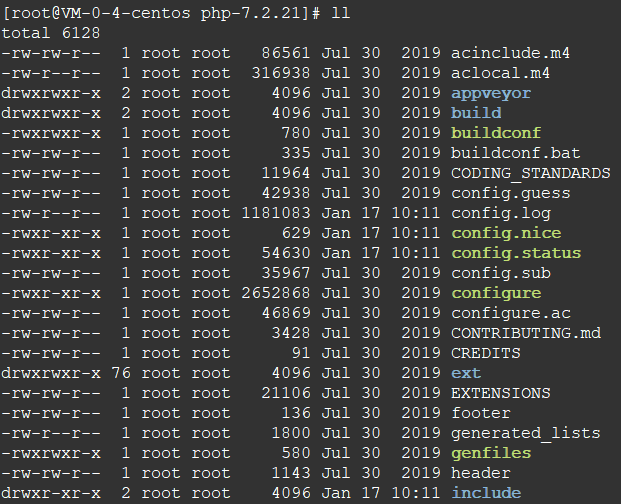Click the size value 3428
This screenshot has width=621, height=504.
(290, 333)
